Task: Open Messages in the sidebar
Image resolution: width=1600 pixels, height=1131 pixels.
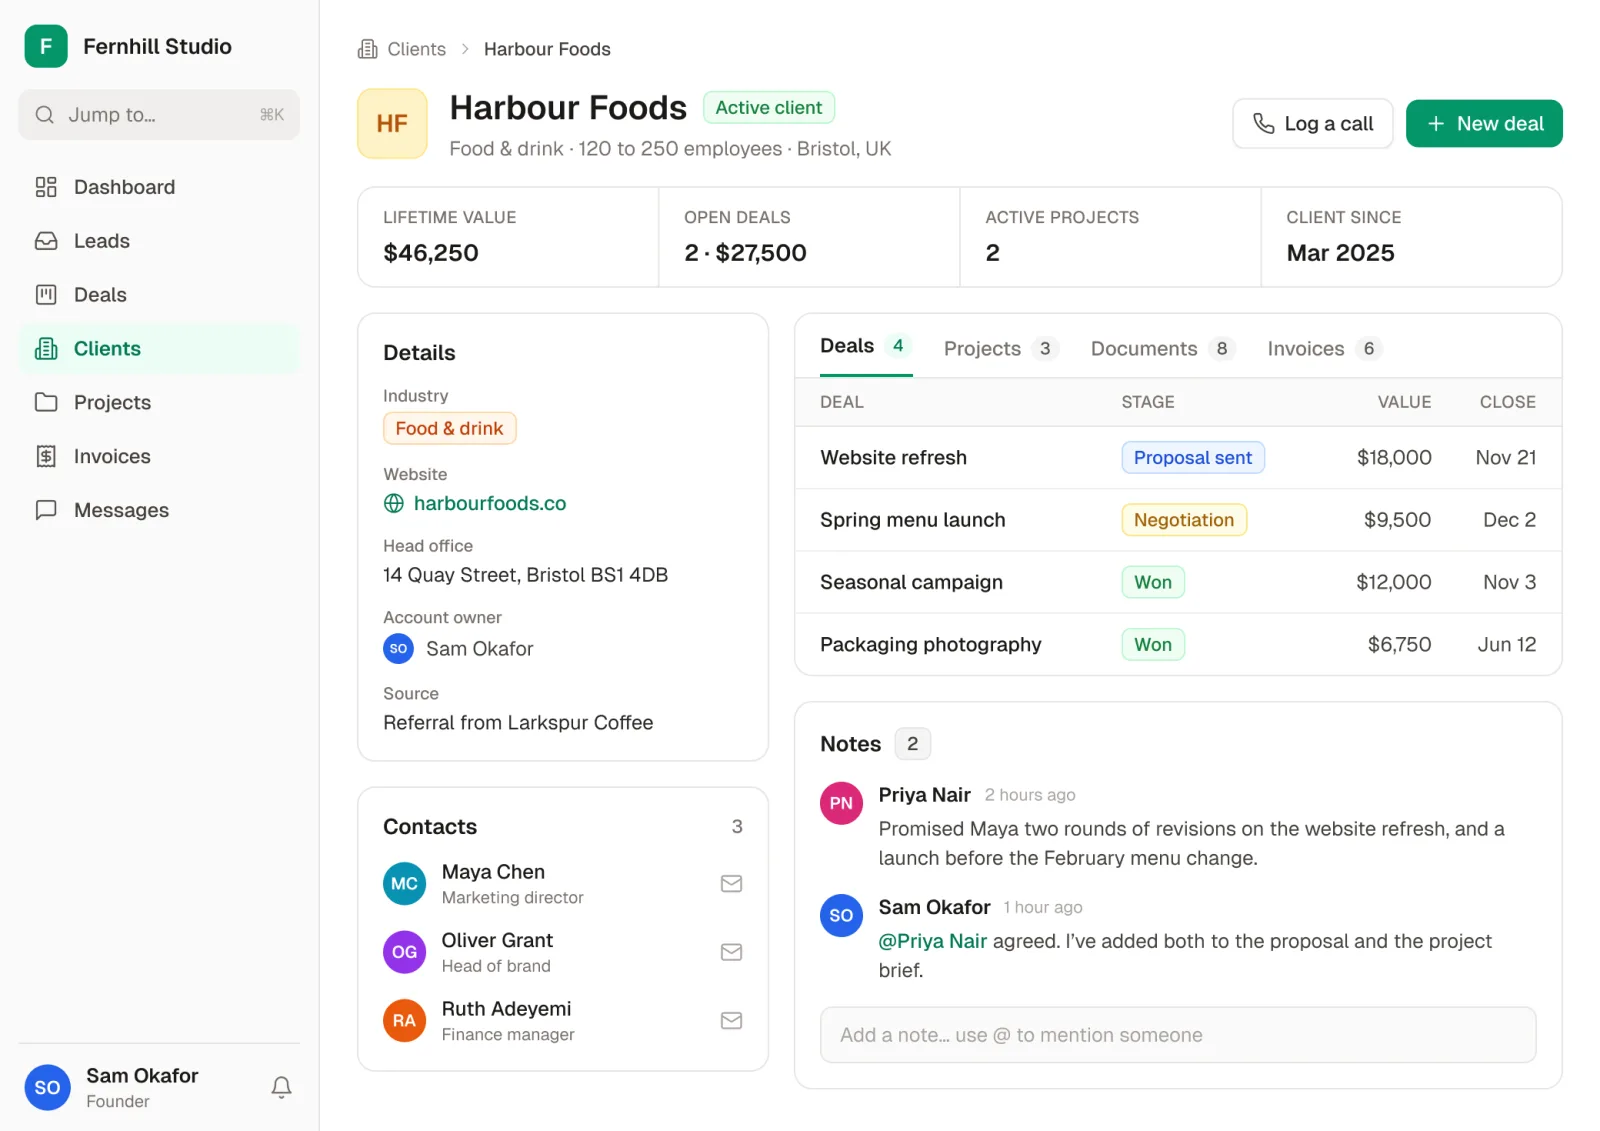Action: 159,510
